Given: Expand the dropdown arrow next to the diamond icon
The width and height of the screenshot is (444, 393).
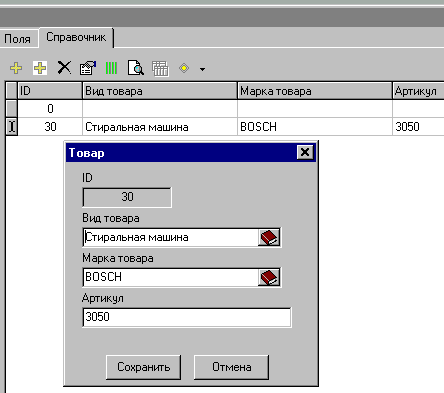Looking at the screenshot, I should (x=202, y=69).
